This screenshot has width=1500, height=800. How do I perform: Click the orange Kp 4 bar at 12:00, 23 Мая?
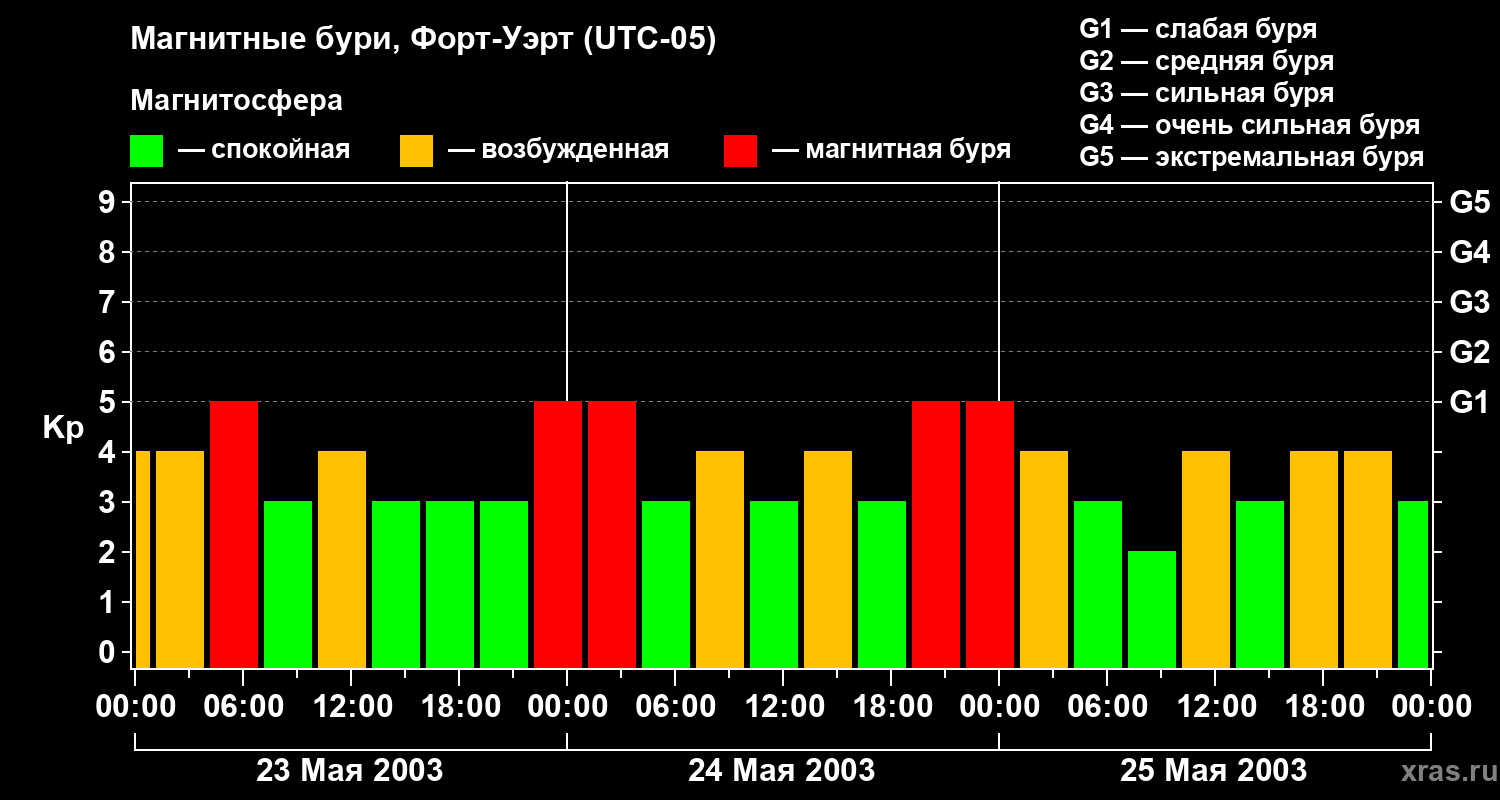(x=342, y=559)
